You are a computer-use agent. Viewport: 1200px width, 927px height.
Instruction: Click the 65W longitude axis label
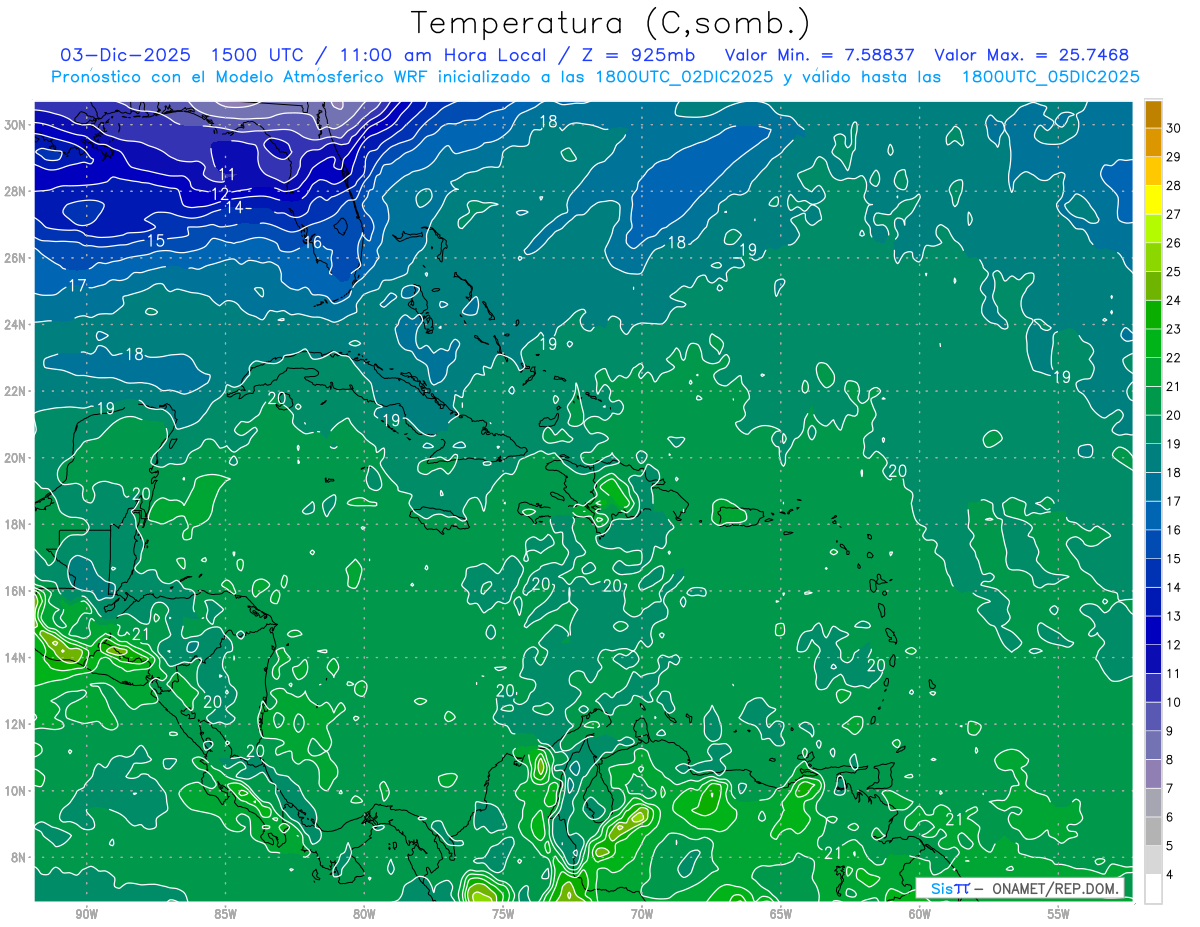coord(781,914)
